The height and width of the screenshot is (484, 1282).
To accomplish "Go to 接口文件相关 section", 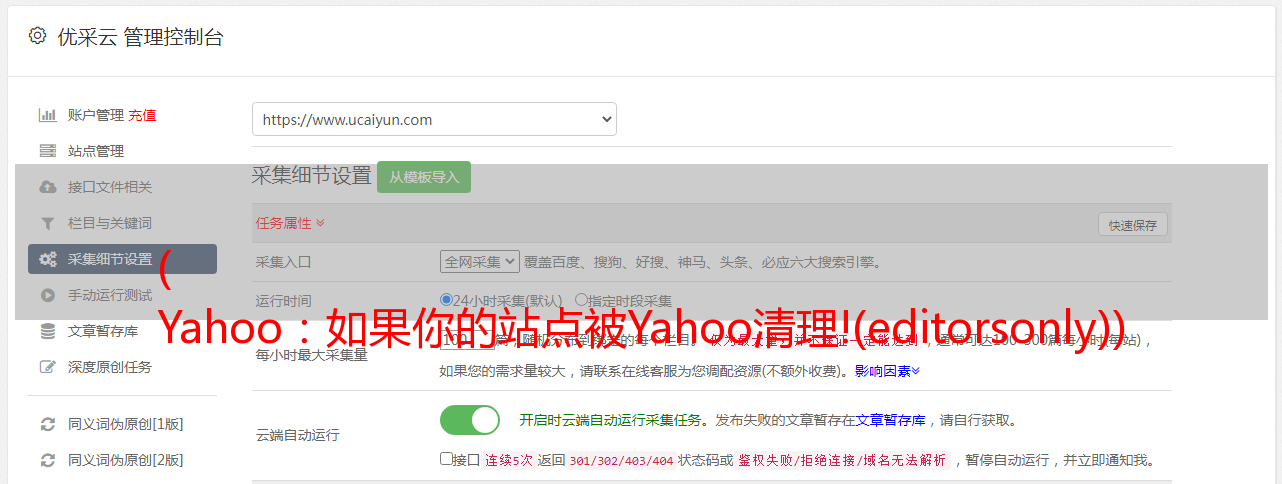I will (x=110, y=187).
